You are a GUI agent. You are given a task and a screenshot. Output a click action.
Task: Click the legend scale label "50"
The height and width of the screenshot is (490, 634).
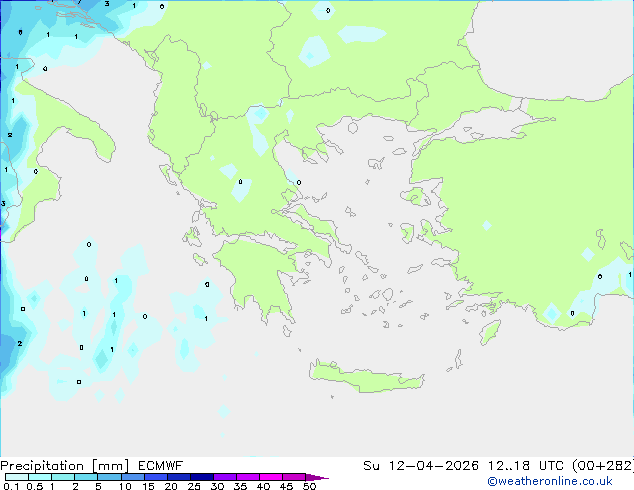pos(309,486)
